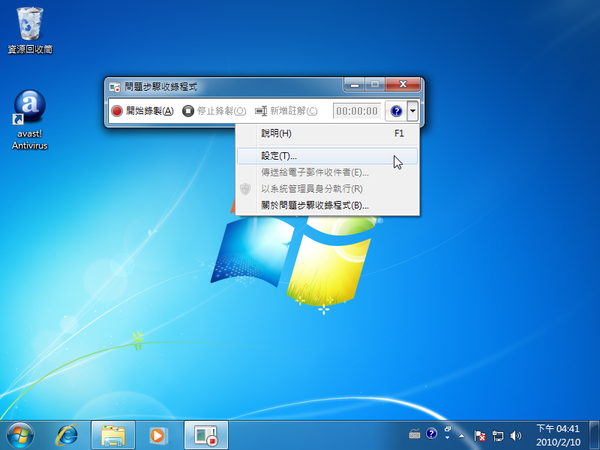Show hidden tray icons arrow
600x450 pixels.
[461, 435]
